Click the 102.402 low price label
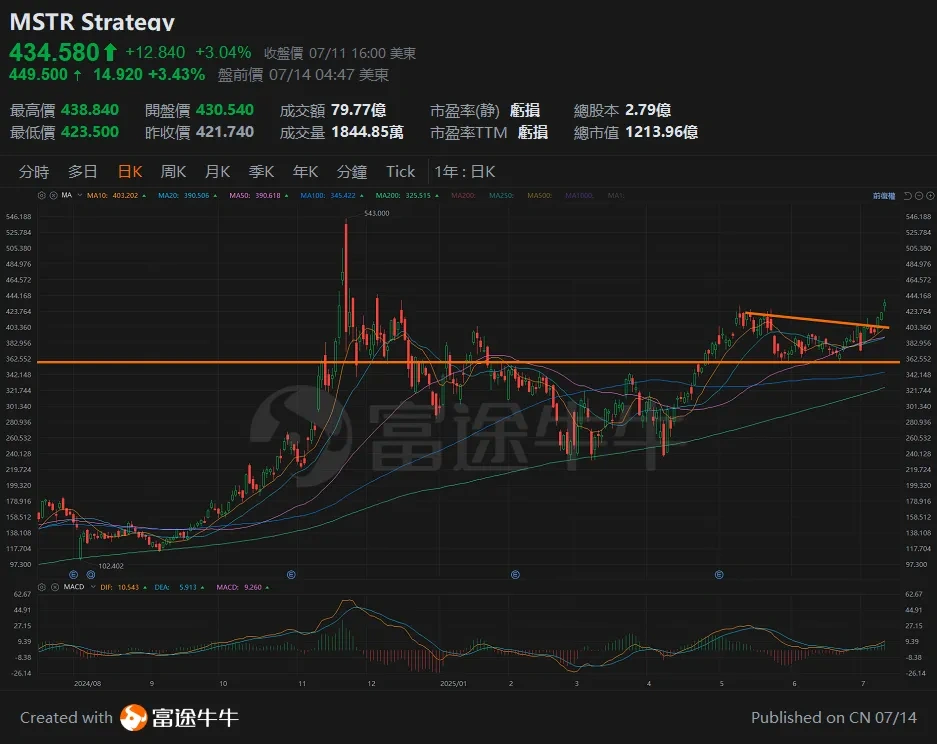Screen dimensions: 937x744 point(111,566)
